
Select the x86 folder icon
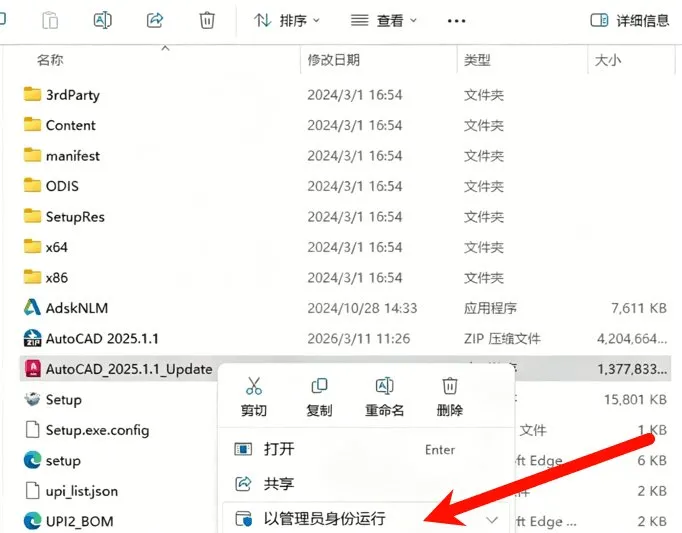click(x=32, y=277)
